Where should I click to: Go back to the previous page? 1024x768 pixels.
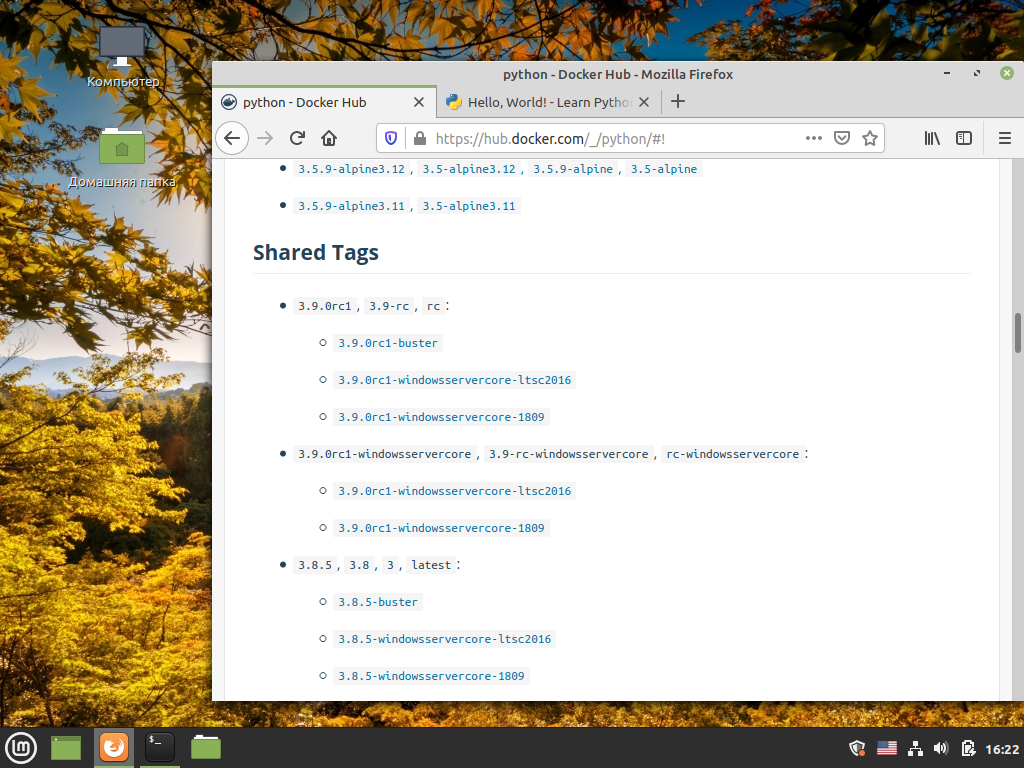point(232,138)
